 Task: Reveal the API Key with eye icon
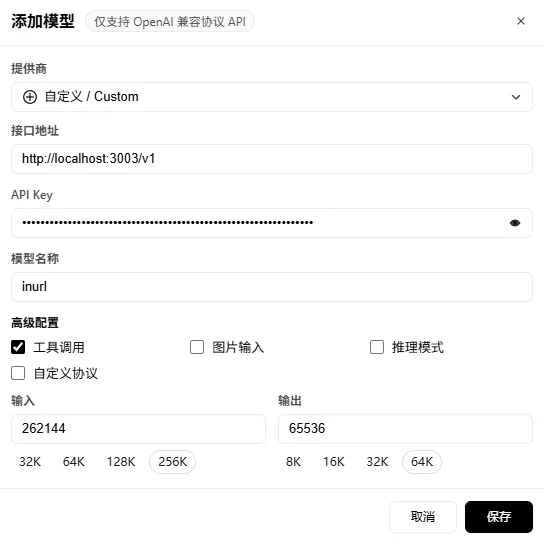click(x=515, y=223)
